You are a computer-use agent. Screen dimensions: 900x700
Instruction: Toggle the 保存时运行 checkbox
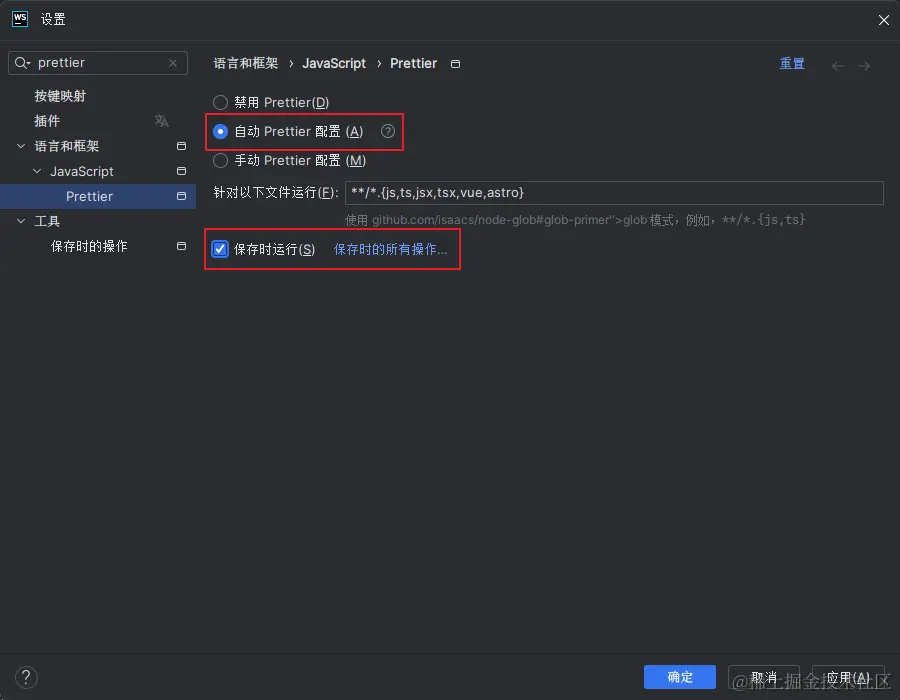(x=220, y=249)
